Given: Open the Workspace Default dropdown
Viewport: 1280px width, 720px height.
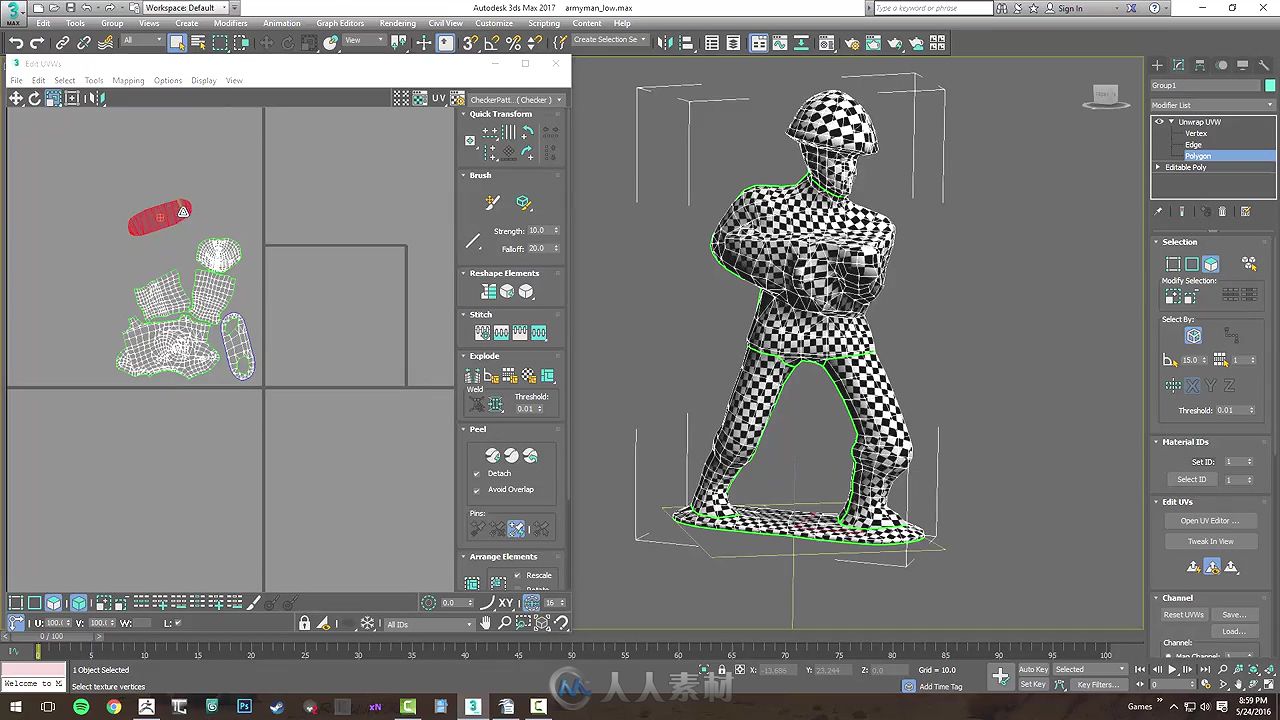Looking at the screenshot, I should tap(186, 7).
